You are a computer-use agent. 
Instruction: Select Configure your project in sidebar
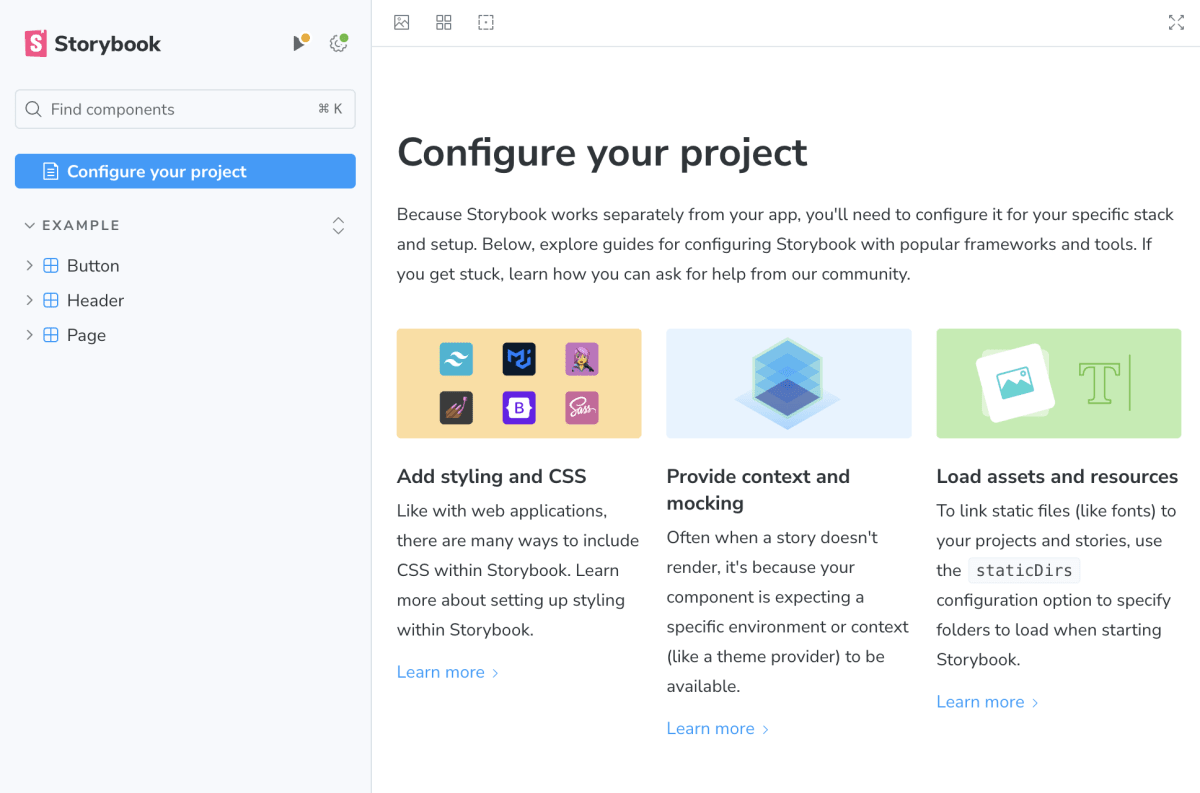(x=185, y=171)
